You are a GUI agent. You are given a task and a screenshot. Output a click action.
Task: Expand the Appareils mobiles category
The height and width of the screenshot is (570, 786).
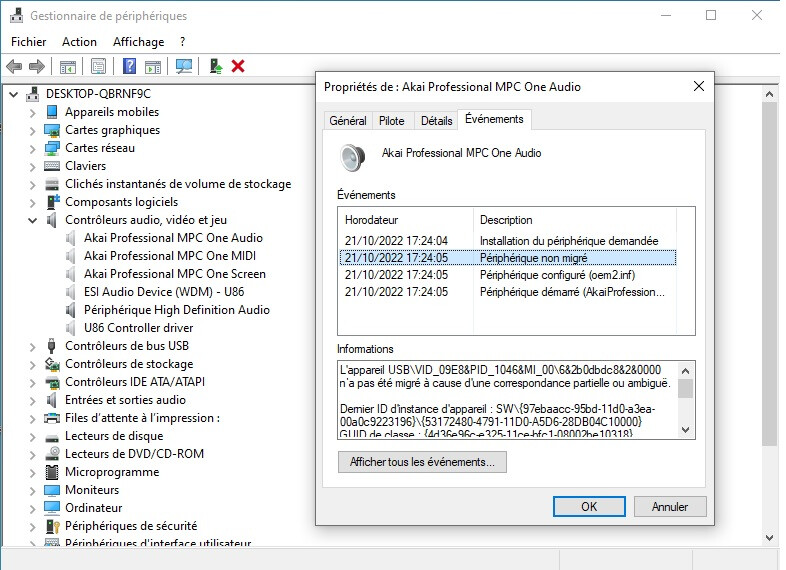tap(33, 113)
